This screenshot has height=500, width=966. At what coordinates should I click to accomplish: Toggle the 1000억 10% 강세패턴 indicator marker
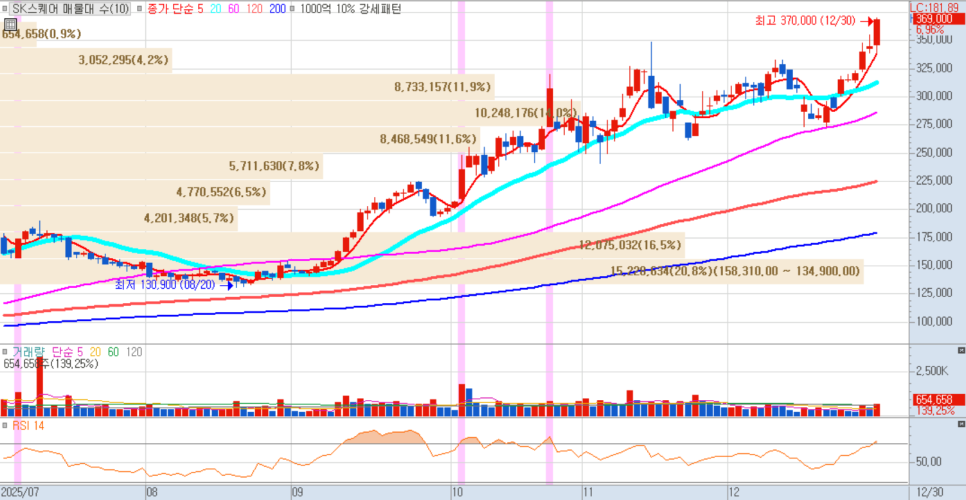291,9
